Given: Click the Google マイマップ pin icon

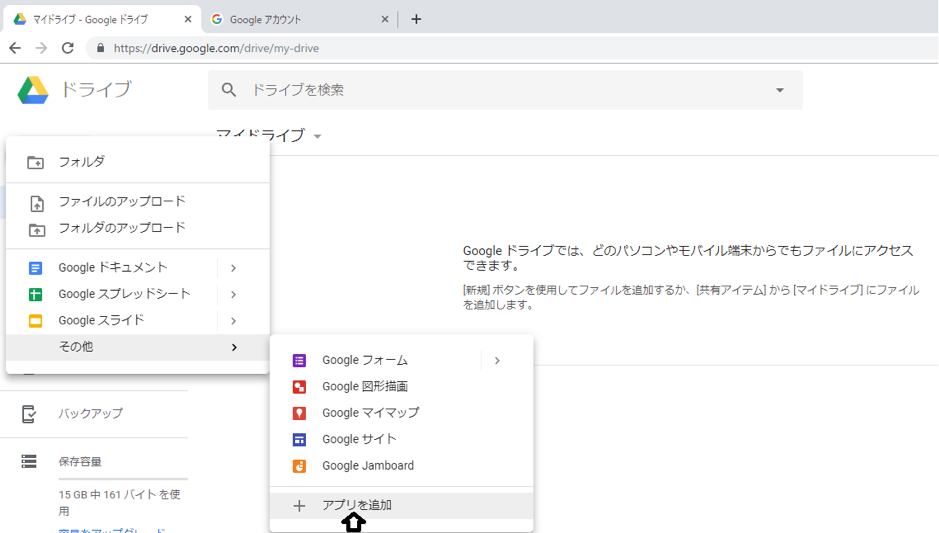Looking at the screenshot, I should click(299, 413).
